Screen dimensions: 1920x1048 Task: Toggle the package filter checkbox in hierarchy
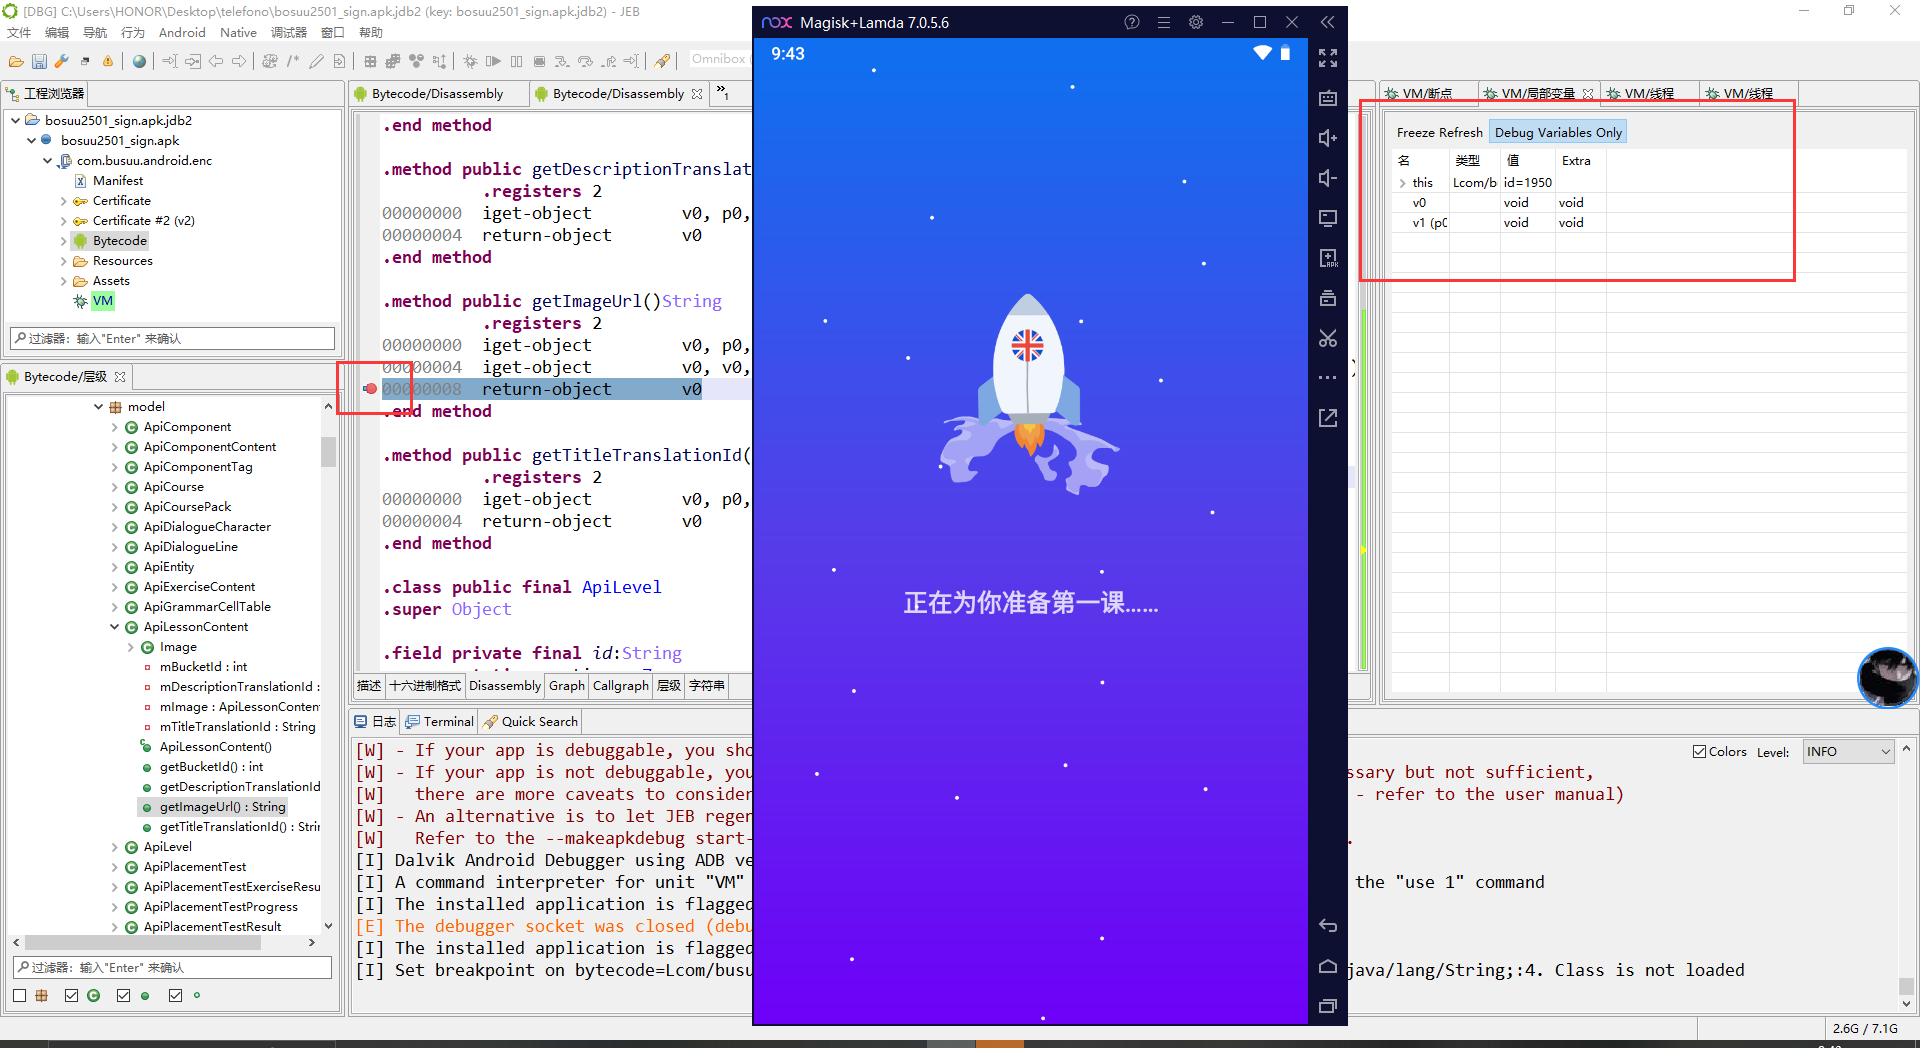pyautogui.click(x=20, y=995)
